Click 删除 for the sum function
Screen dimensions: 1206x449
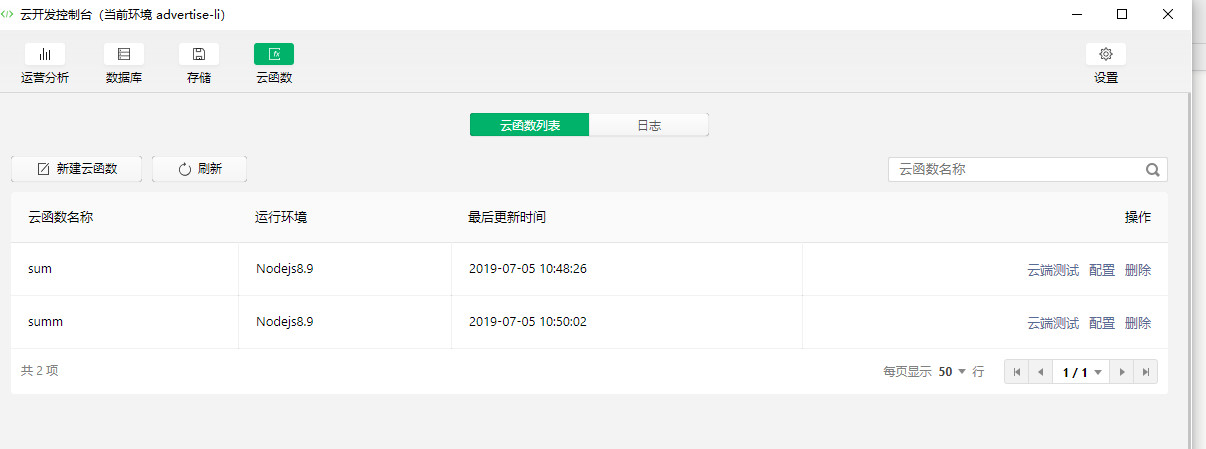point(1138,270)
